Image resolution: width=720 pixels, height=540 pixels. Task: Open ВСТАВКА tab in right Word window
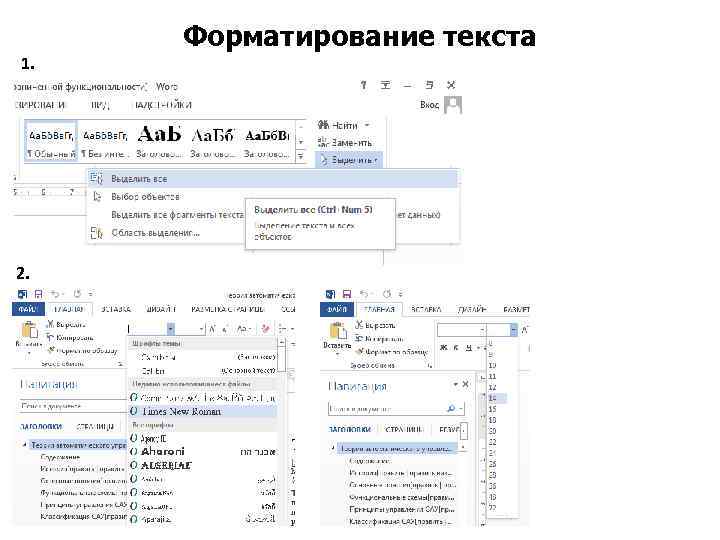426,309
